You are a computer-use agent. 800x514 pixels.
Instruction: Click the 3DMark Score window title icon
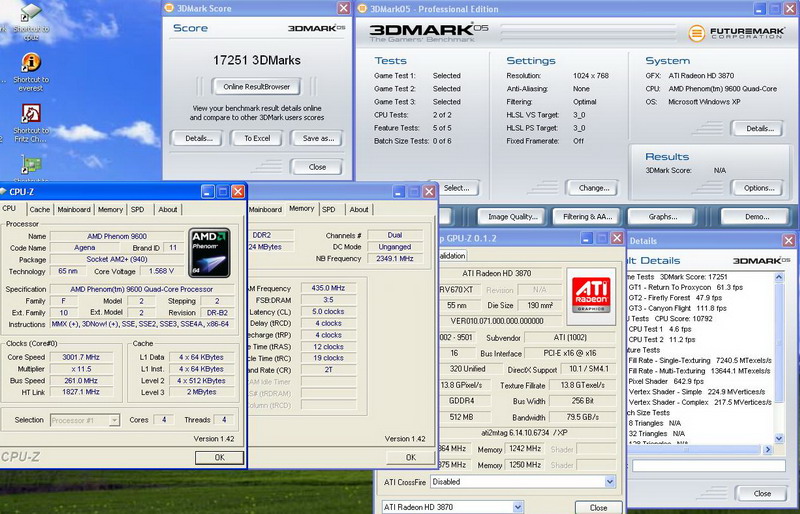click(x=170, y=8)
